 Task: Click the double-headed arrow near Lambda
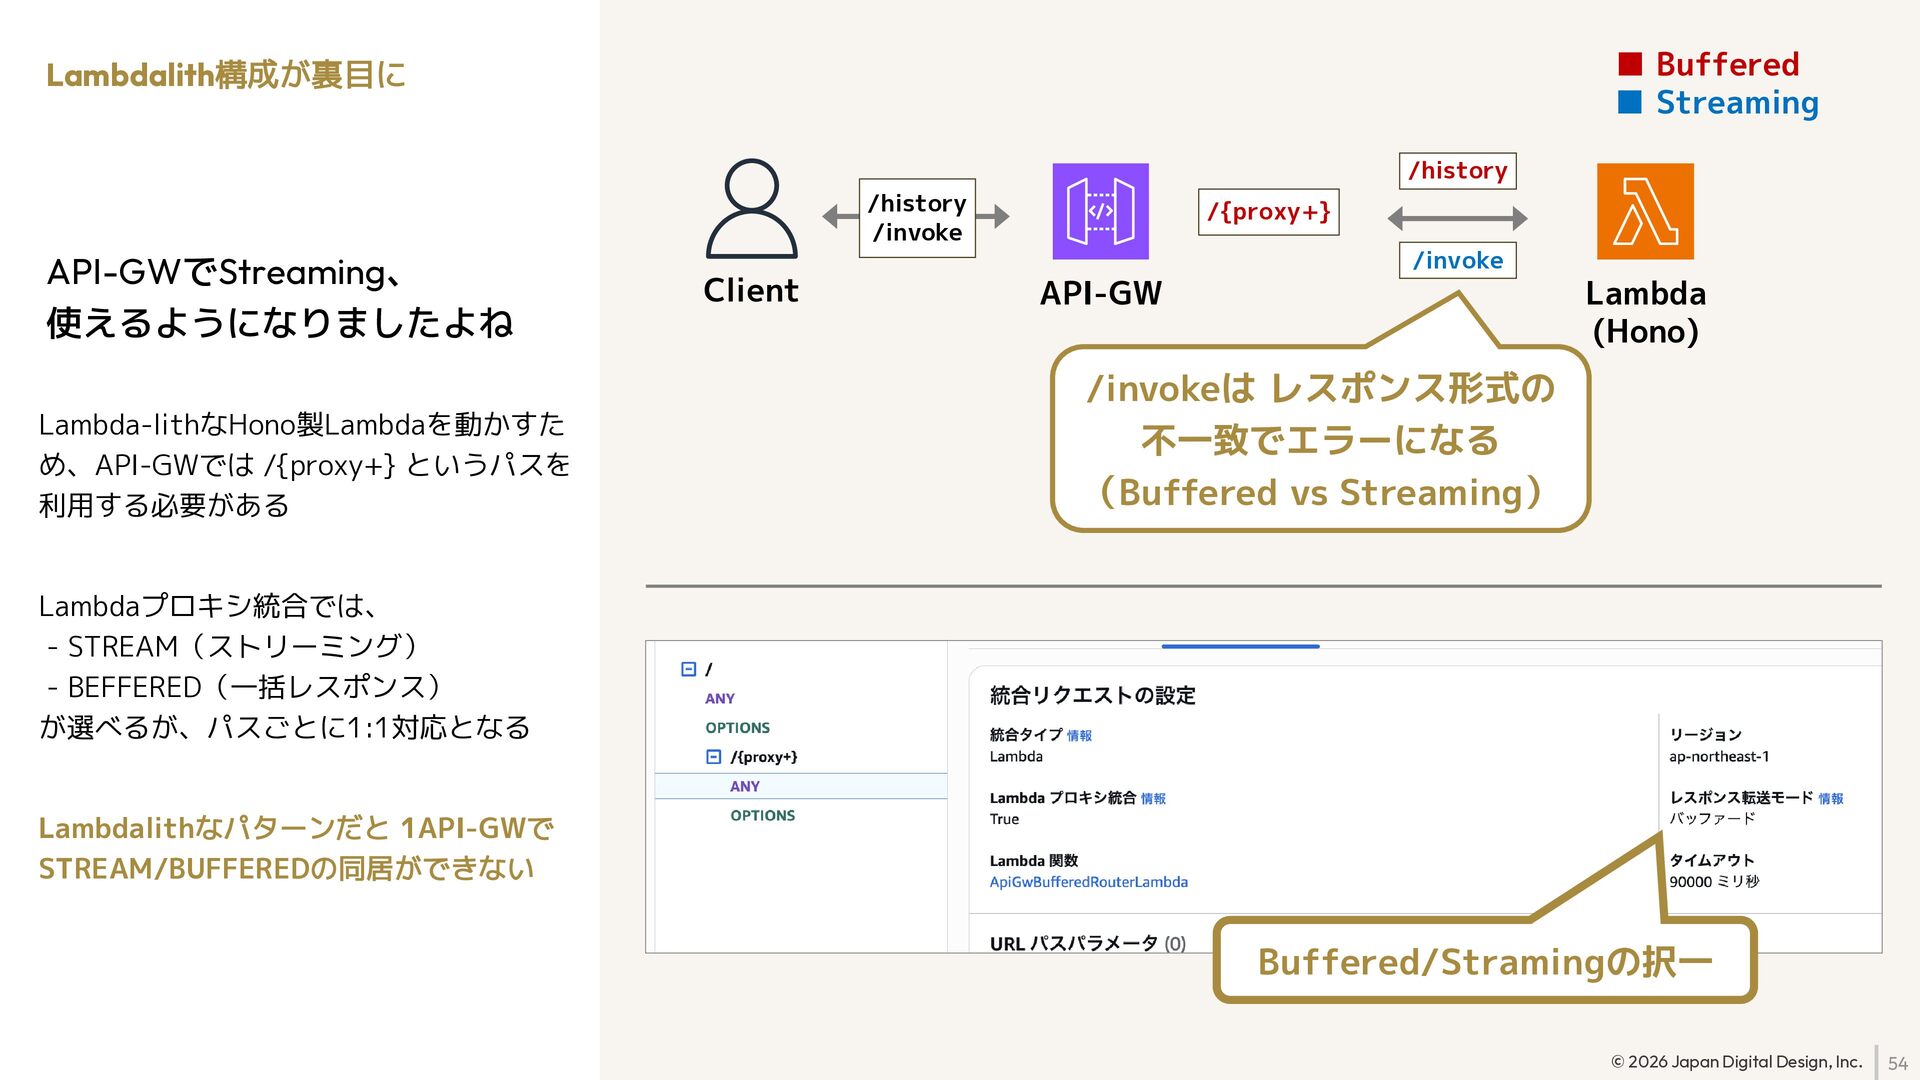(x=1457, y=218)
